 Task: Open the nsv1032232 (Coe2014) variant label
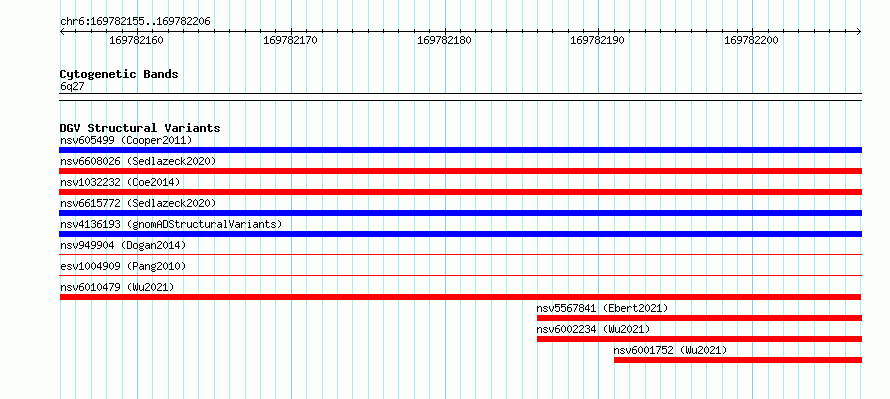pos(120,182)
